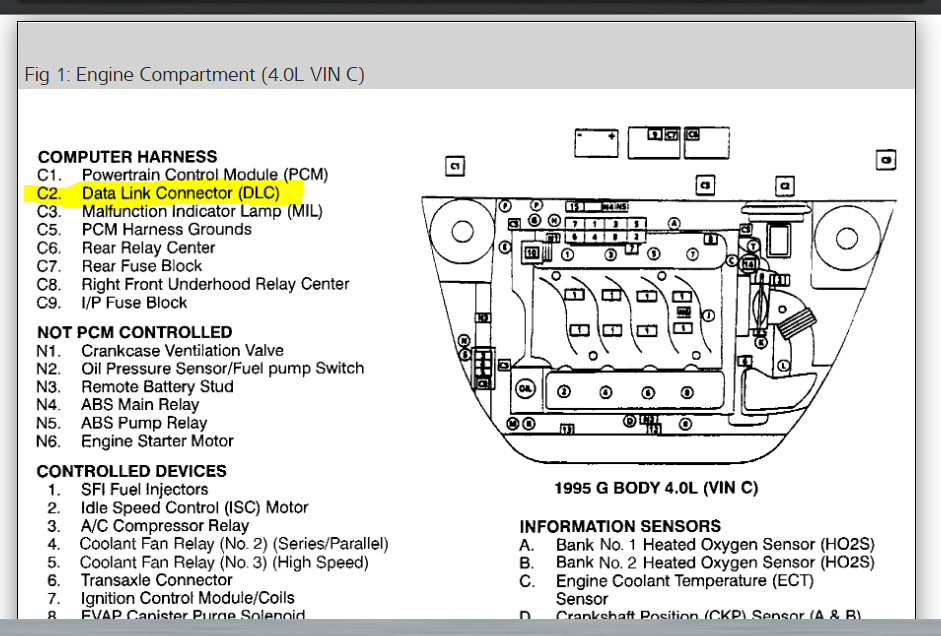Select the left strut tower circle

[x=462, y=232]
